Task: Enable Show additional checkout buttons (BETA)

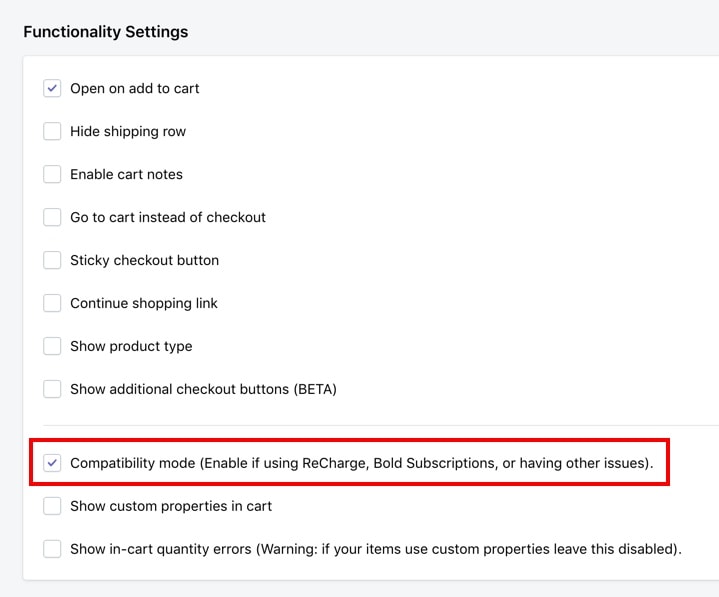Action: pos(52,389)
